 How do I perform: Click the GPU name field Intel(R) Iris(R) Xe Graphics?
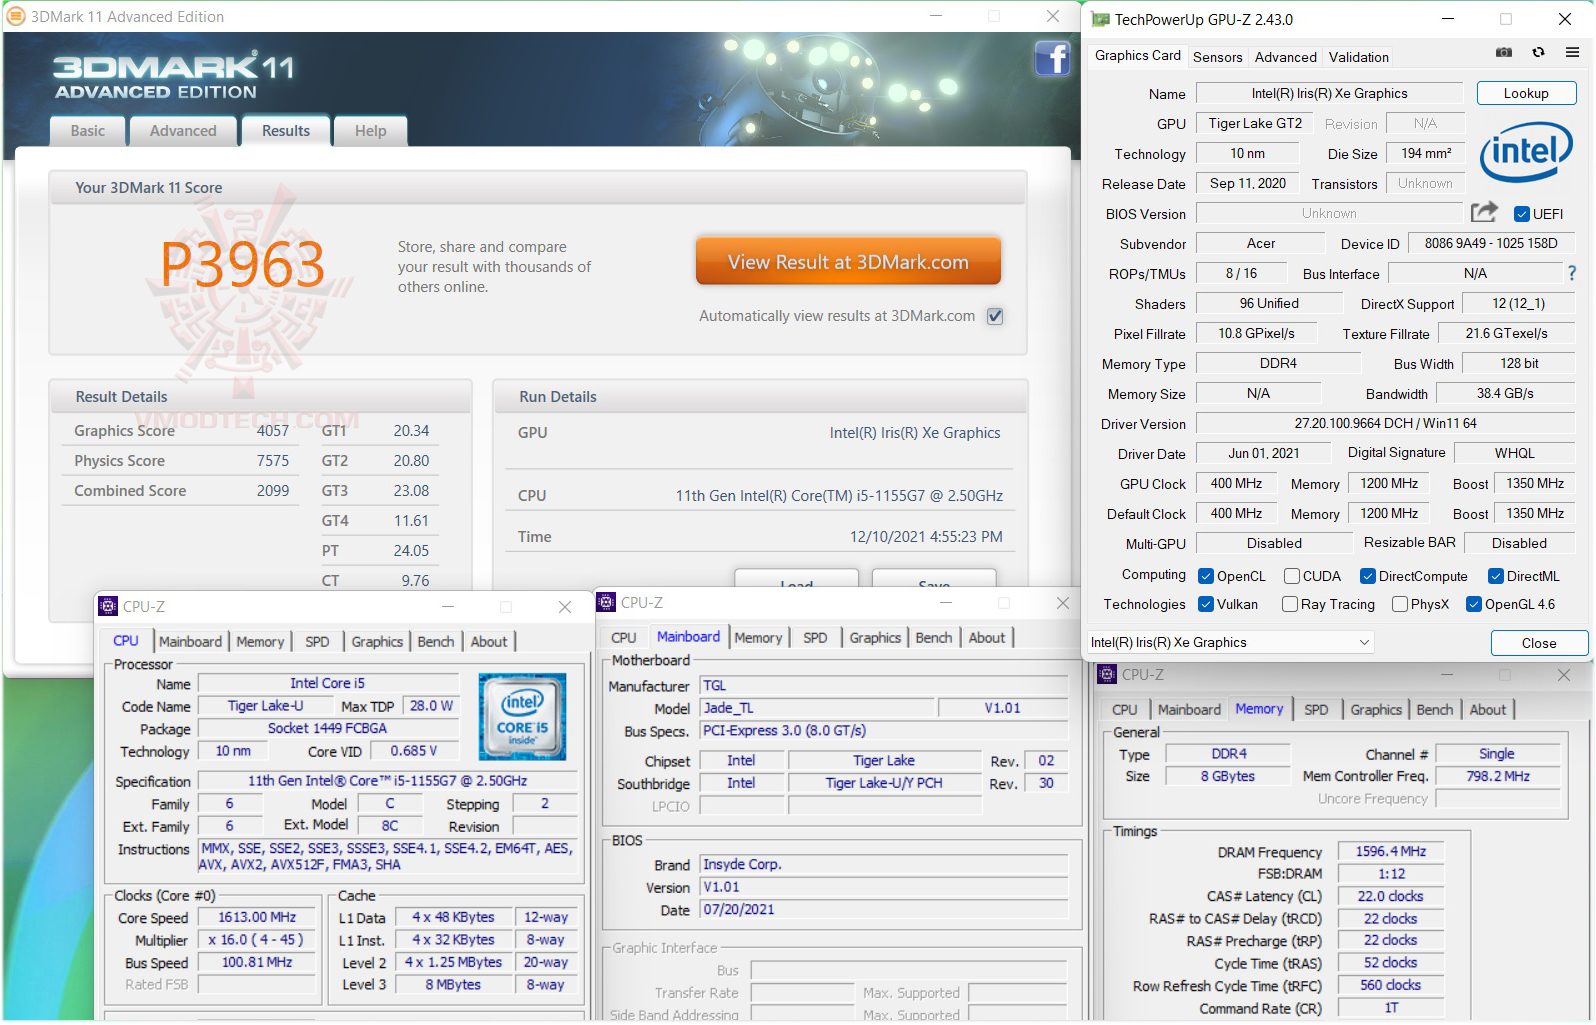pos(1329,93)
